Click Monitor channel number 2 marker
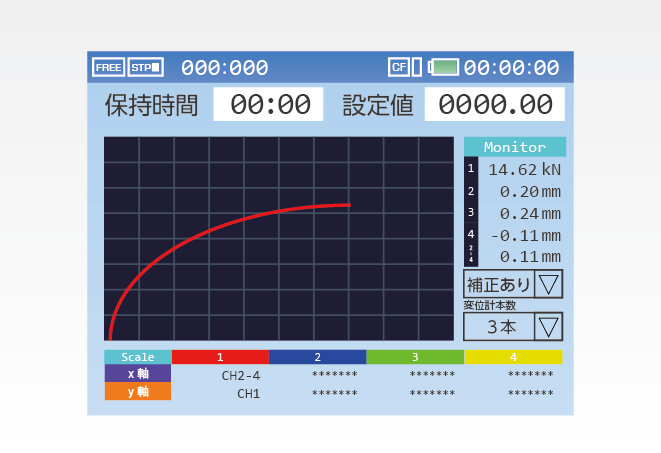661x453 pixels. [x=471, y=191]
